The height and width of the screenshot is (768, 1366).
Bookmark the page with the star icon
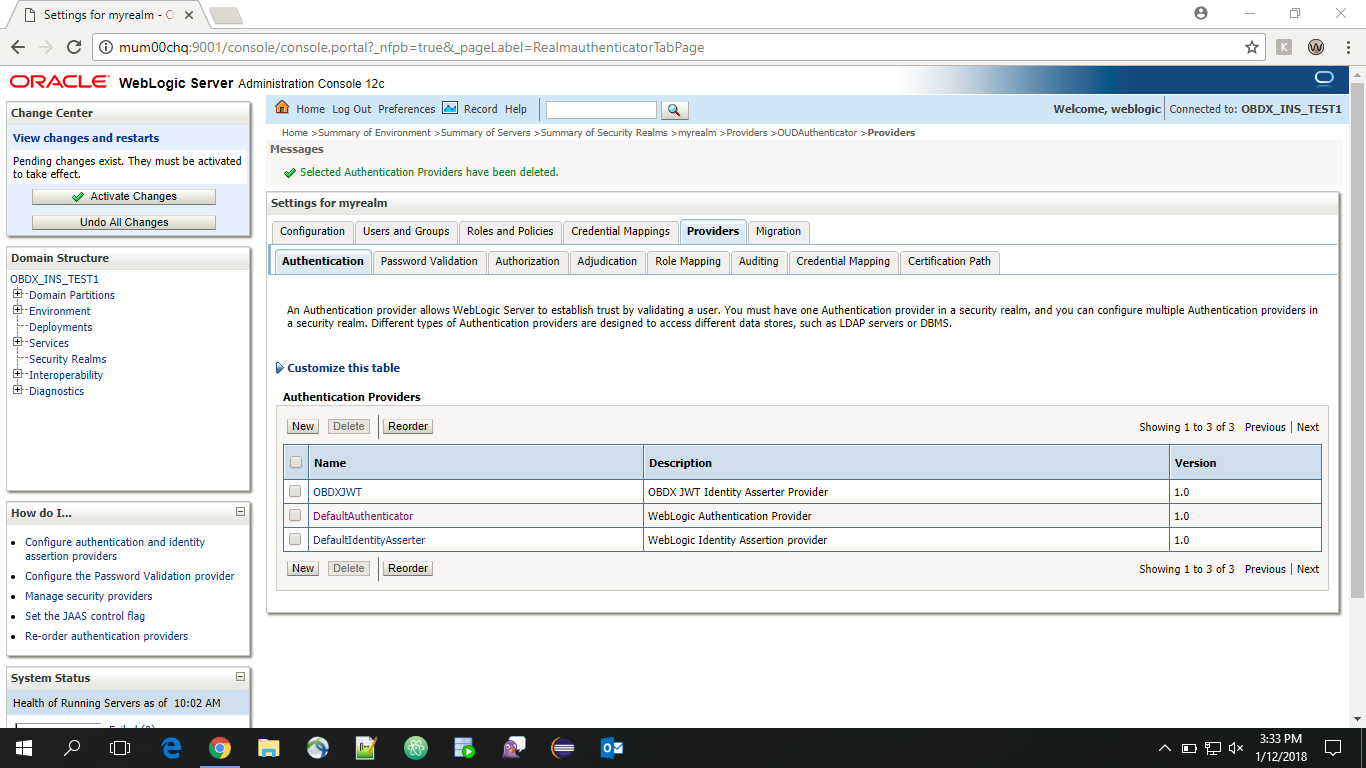[x=1251, y=47]
